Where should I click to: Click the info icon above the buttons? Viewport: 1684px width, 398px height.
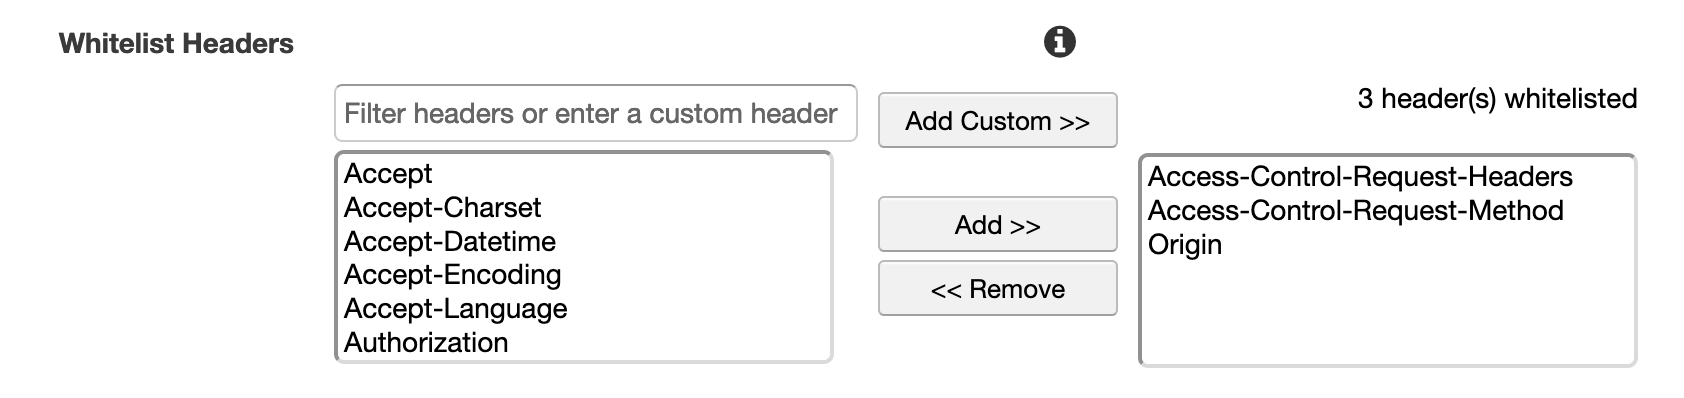pos(1059,42)
